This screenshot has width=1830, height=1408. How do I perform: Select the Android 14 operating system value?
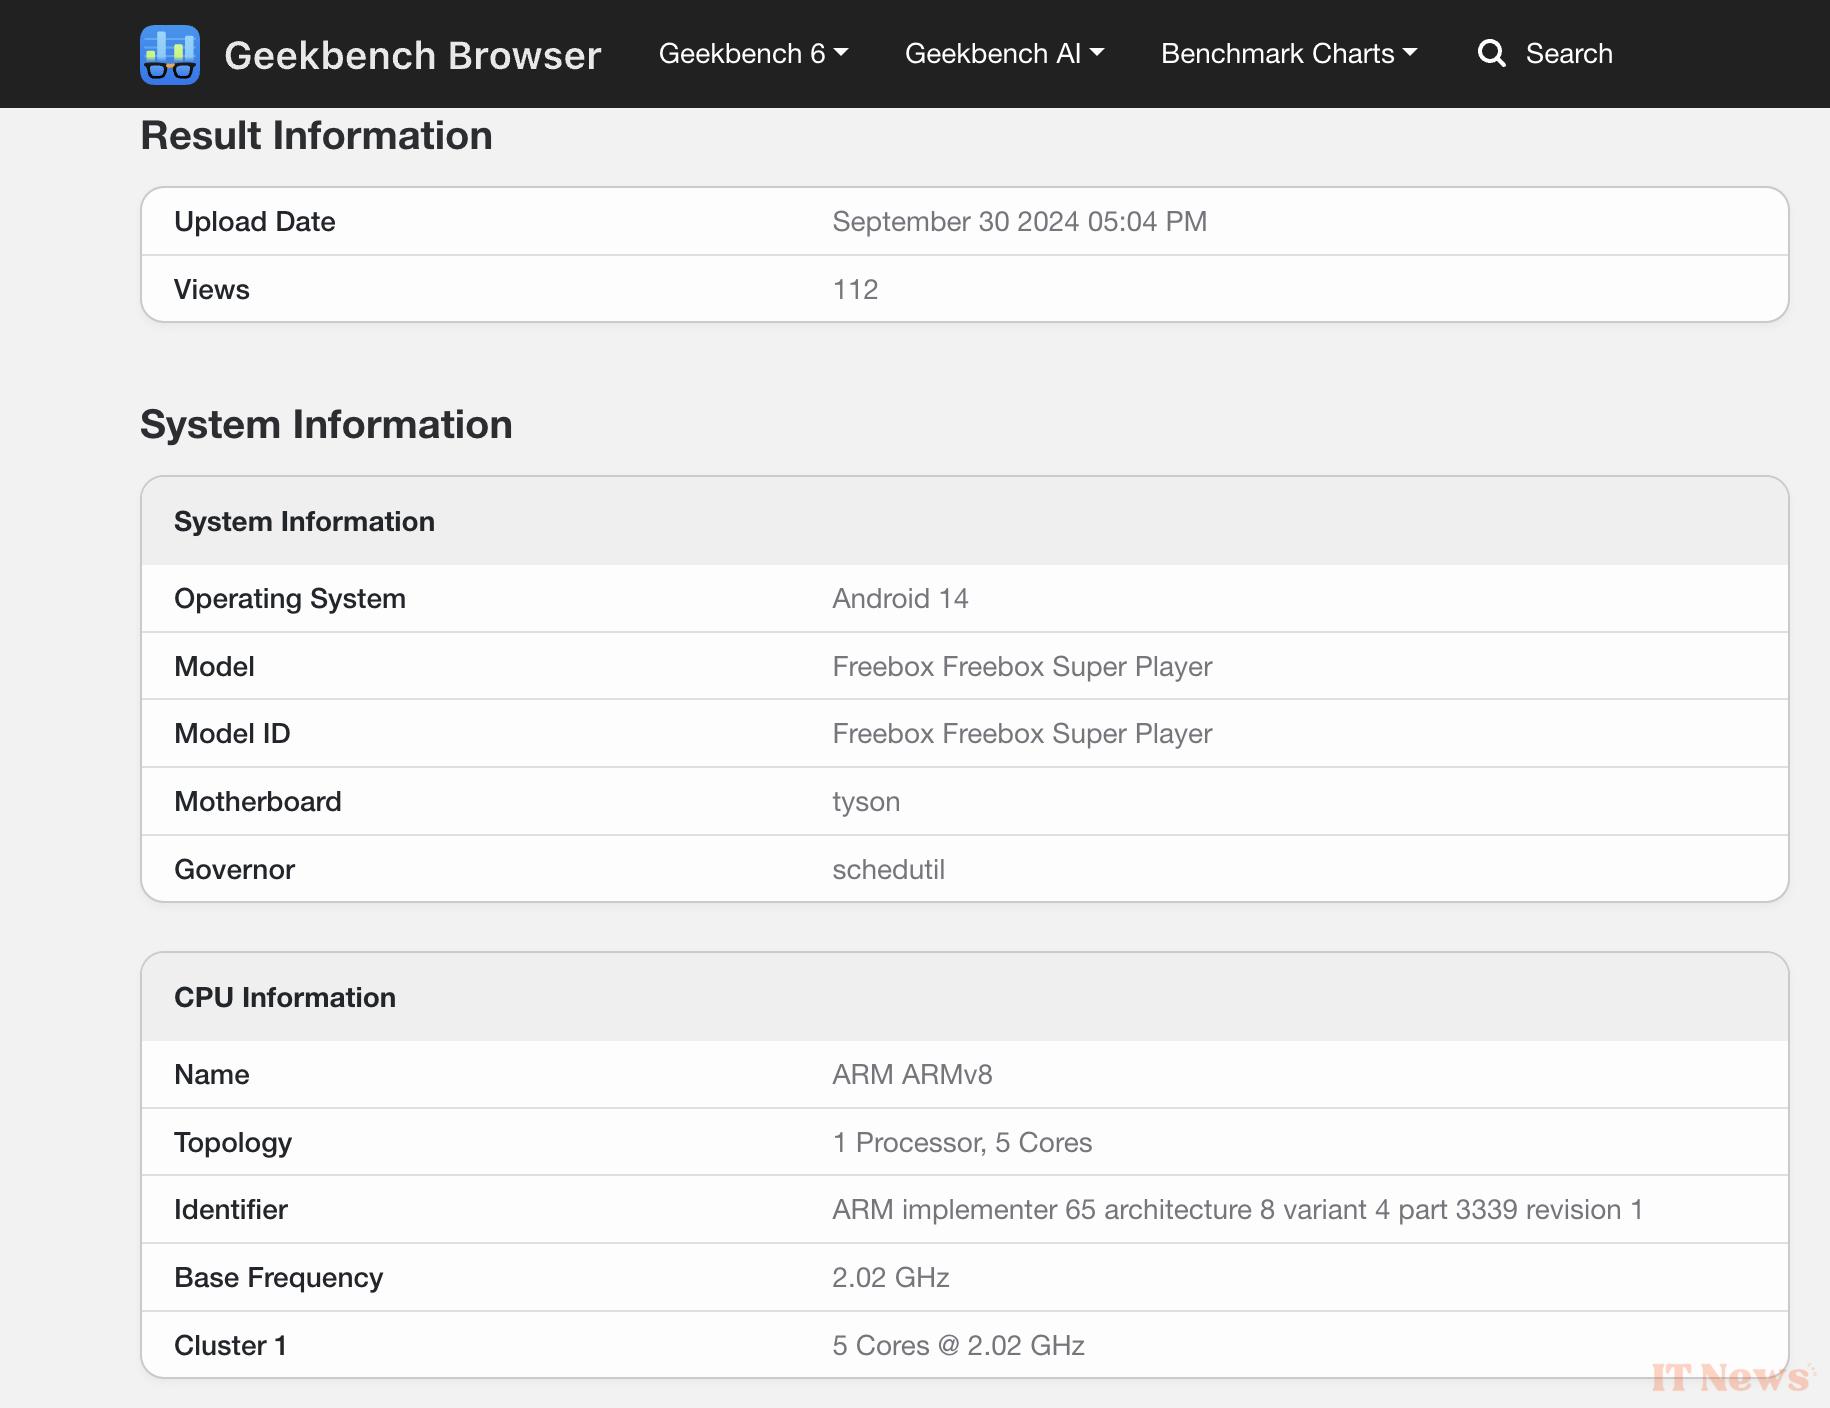[x=900, y=599]
